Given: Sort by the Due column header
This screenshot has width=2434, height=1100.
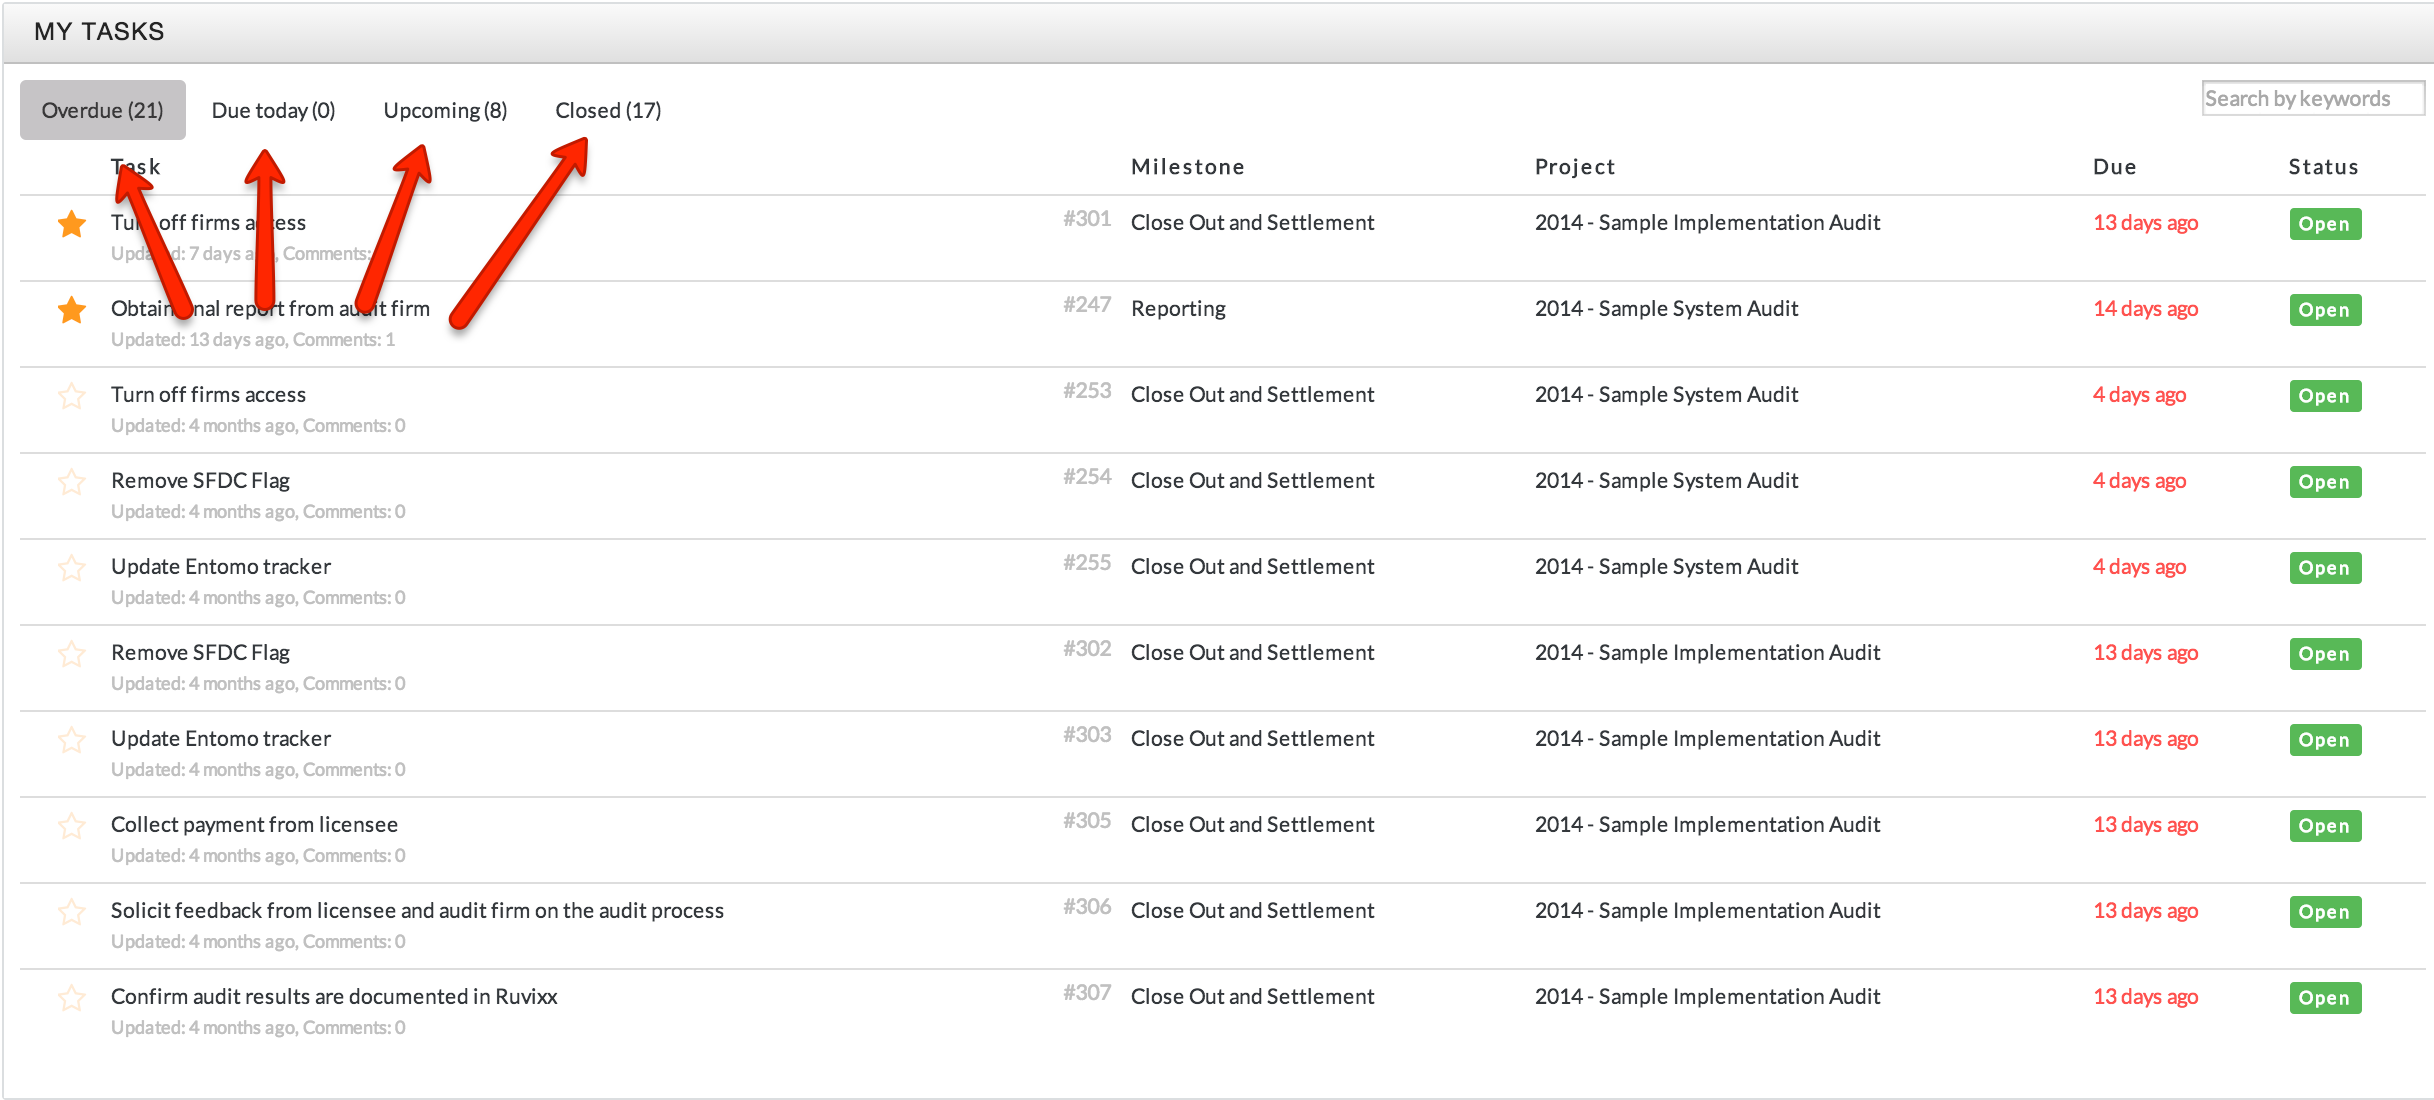Looking at the screenshot, I should (x=2114, y=167).
